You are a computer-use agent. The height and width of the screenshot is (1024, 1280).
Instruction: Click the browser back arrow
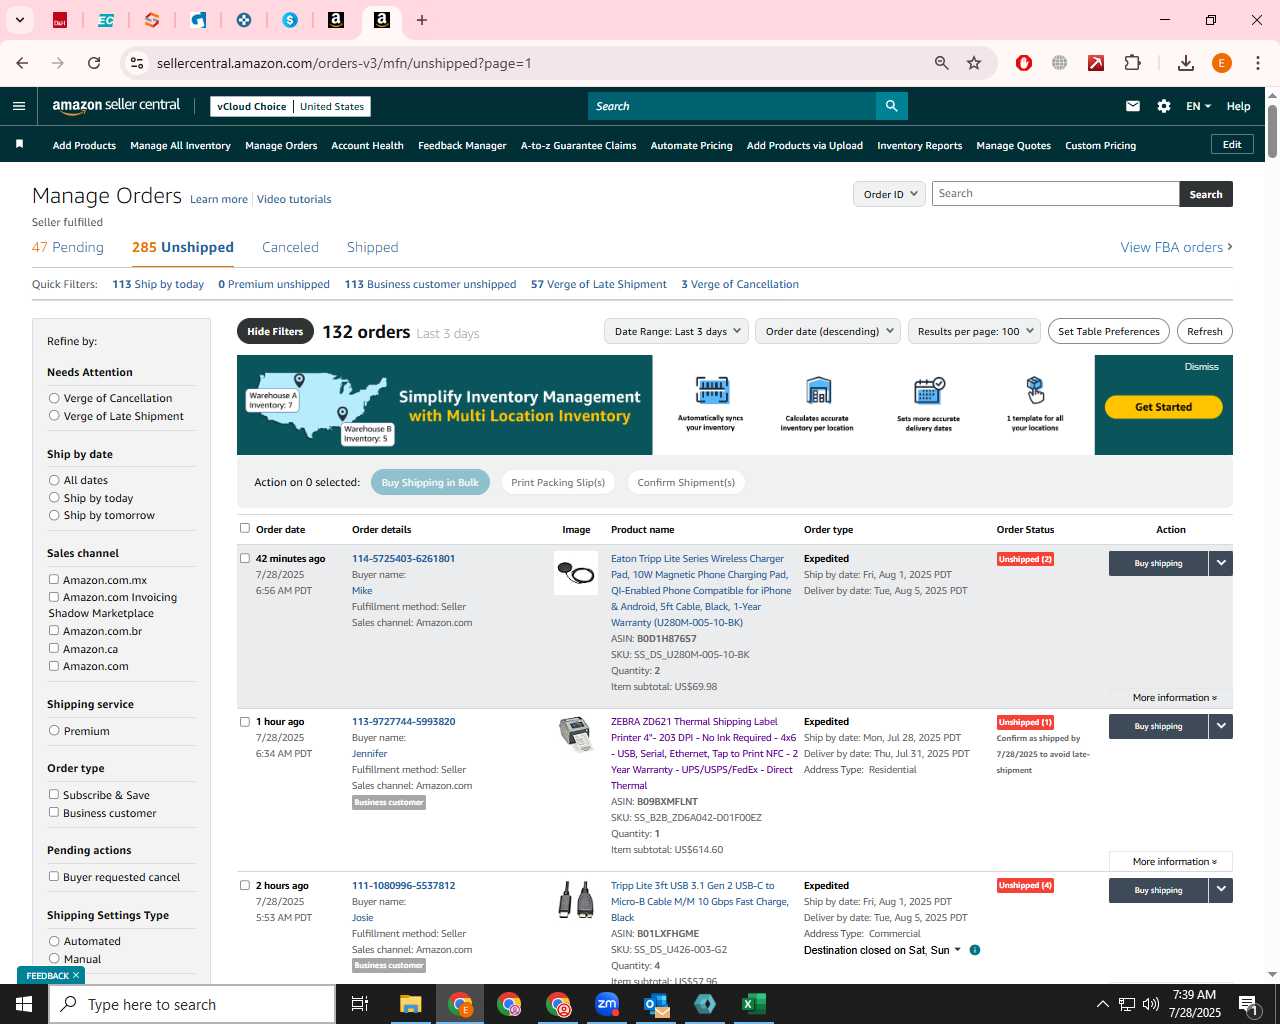[22, 63]
